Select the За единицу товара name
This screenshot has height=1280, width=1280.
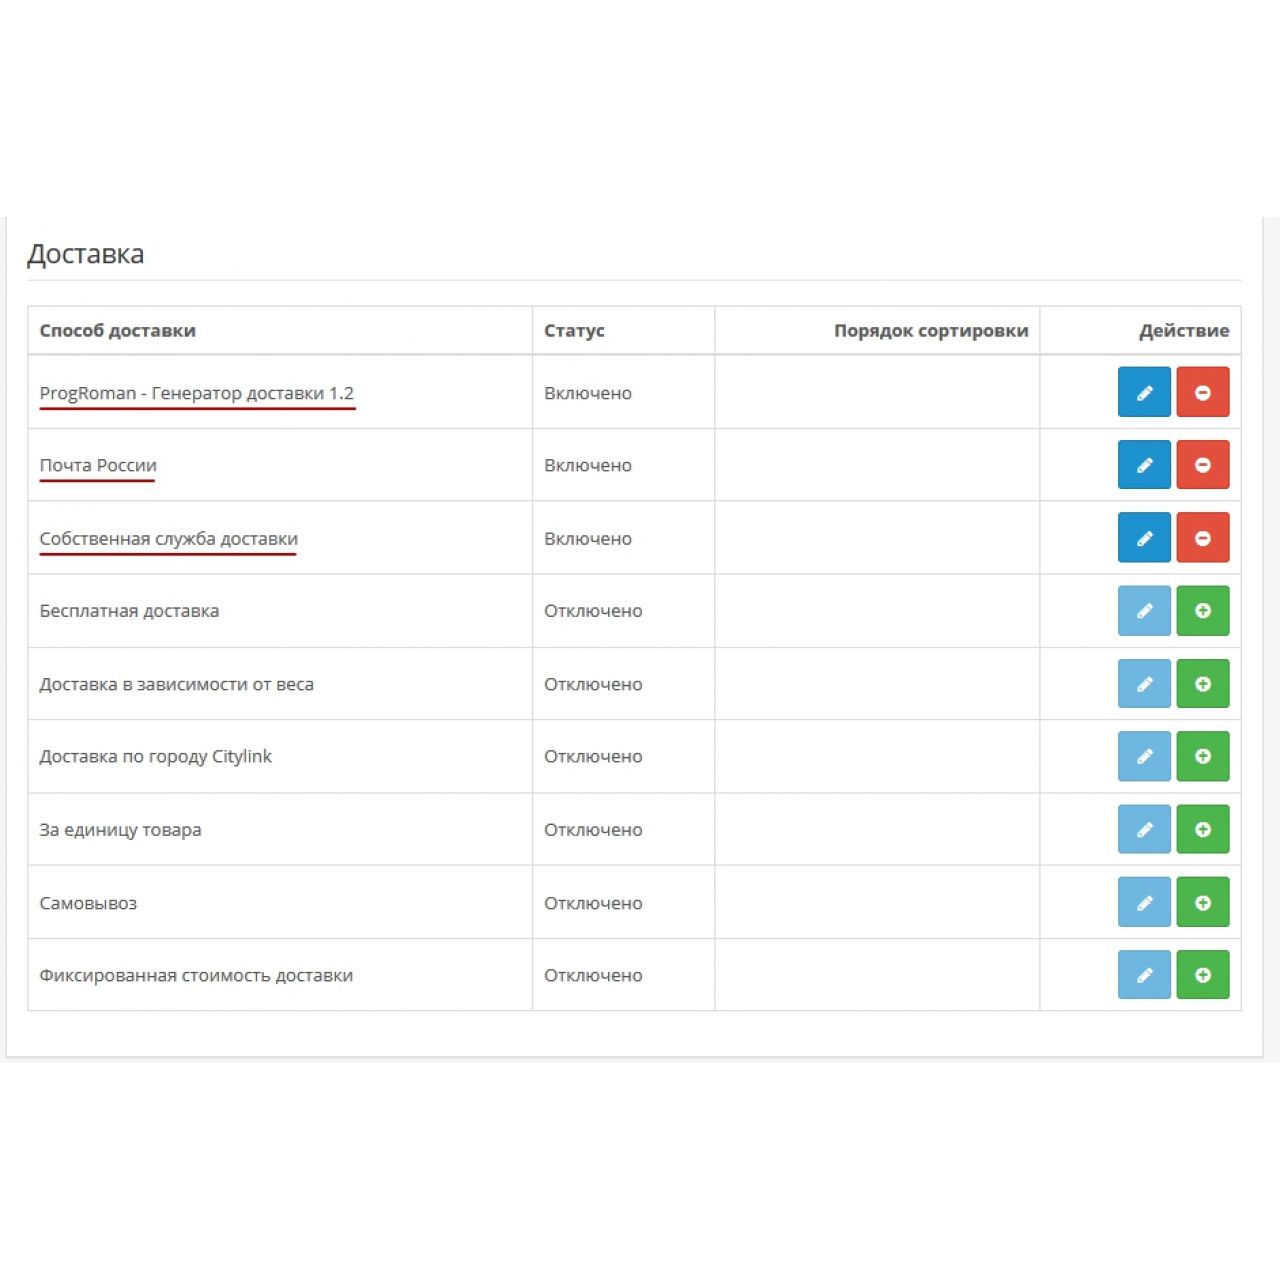120,830
